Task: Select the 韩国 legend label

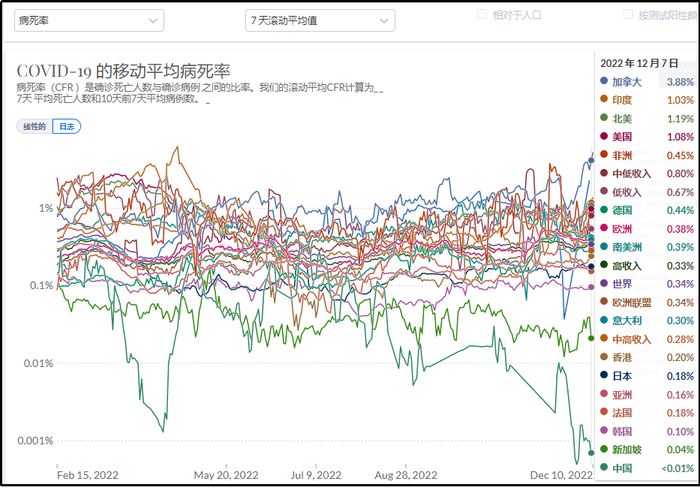Action: click(622, 431)
